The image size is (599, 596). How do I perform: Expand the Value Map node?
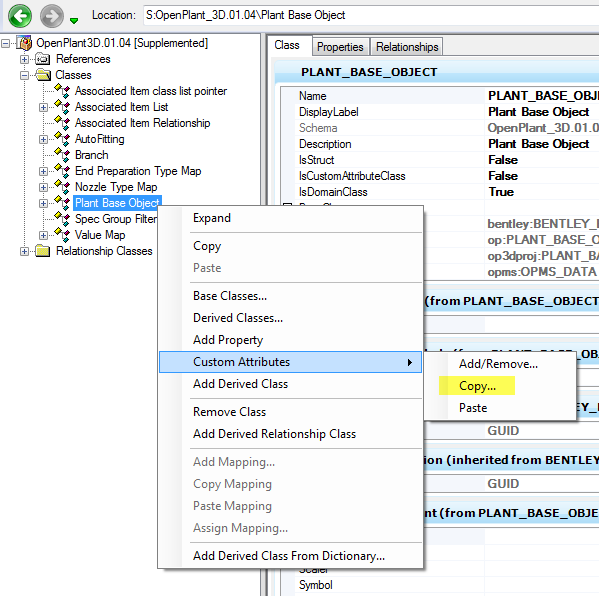click(43, 235)
